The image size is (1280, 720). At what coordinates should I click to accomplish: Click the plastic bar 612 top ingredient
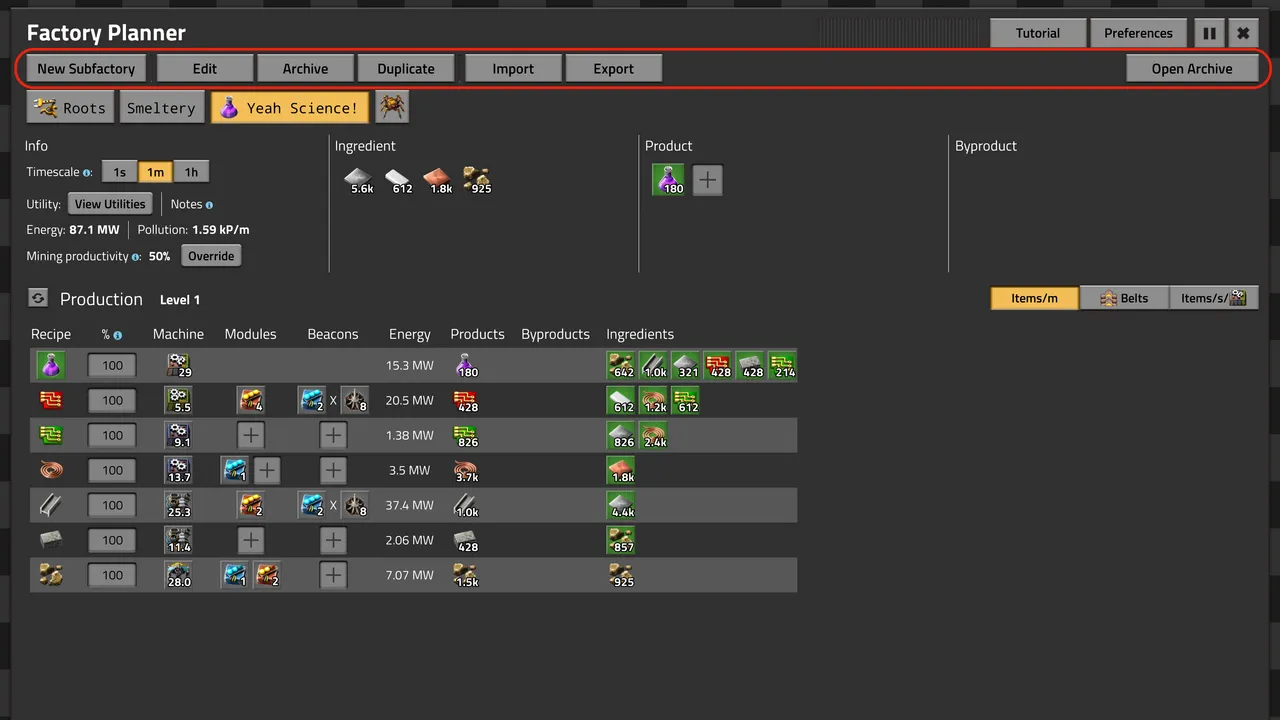pos(399,180)
